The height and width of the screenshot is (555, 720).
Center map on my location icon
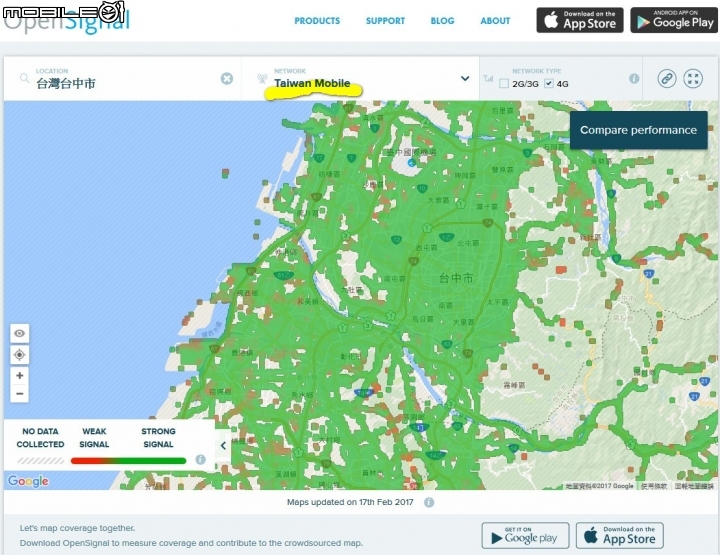pyautogui.click(x=19, y=354)
